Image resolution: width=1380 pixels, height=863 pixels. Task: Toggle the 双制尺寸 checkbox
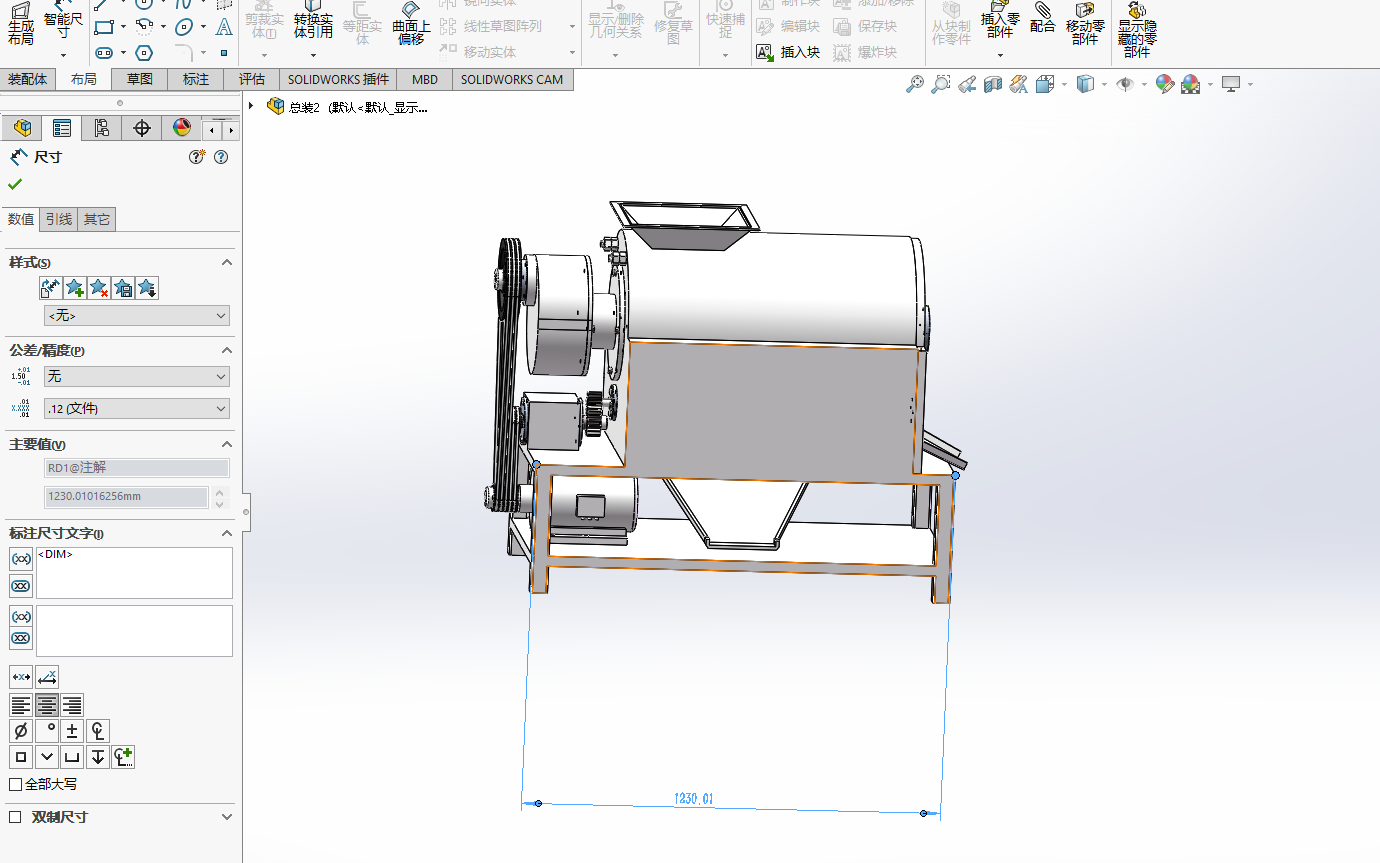[15, 817]
